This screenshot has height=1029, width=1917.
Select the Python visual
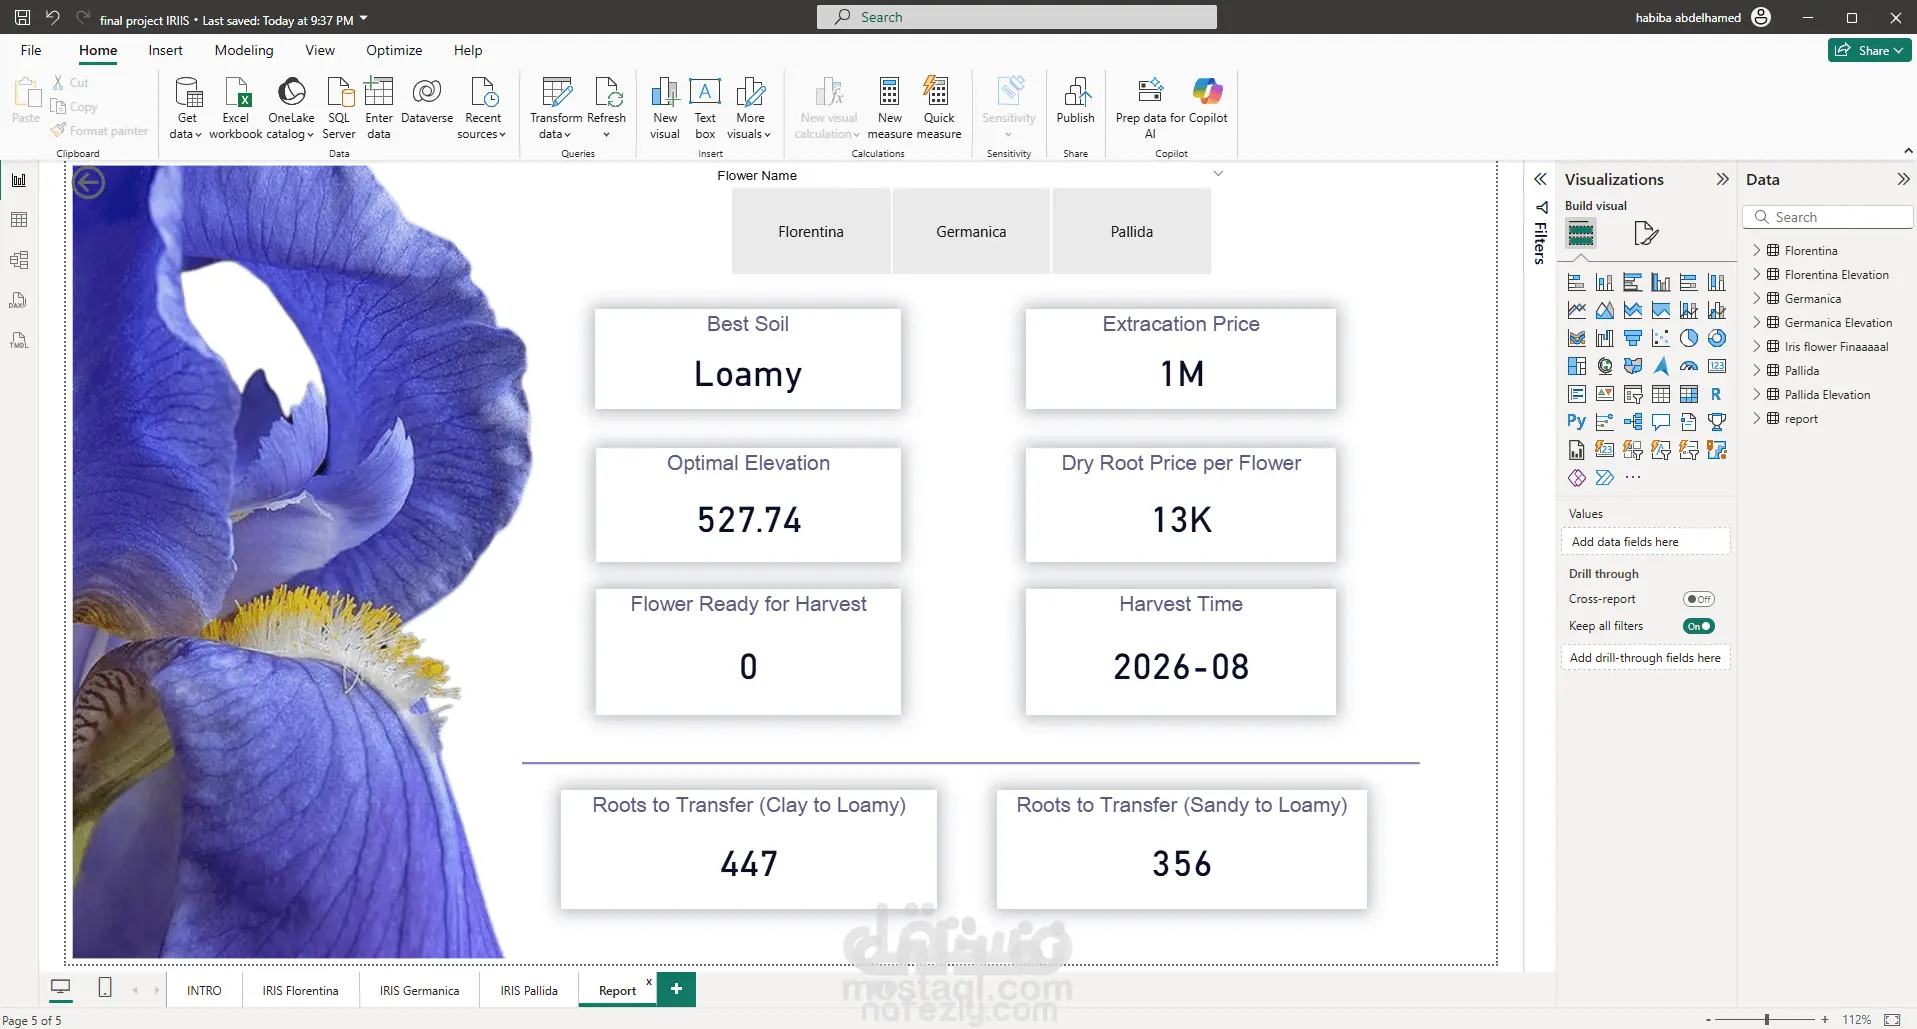pyautogui.click(x=1577, y=422)
